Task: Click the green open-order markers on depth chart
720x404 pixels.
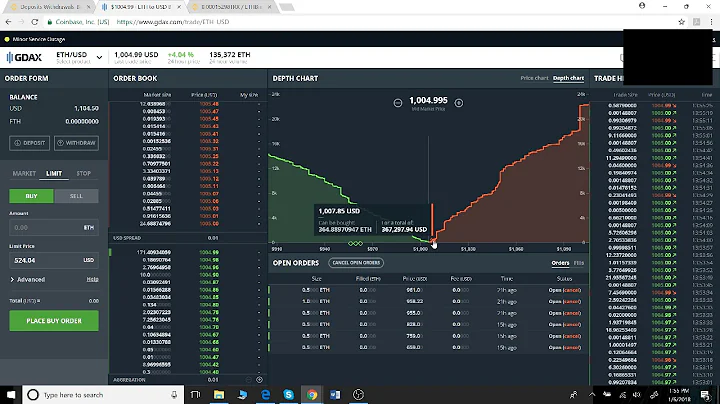Action: [355, 243]
